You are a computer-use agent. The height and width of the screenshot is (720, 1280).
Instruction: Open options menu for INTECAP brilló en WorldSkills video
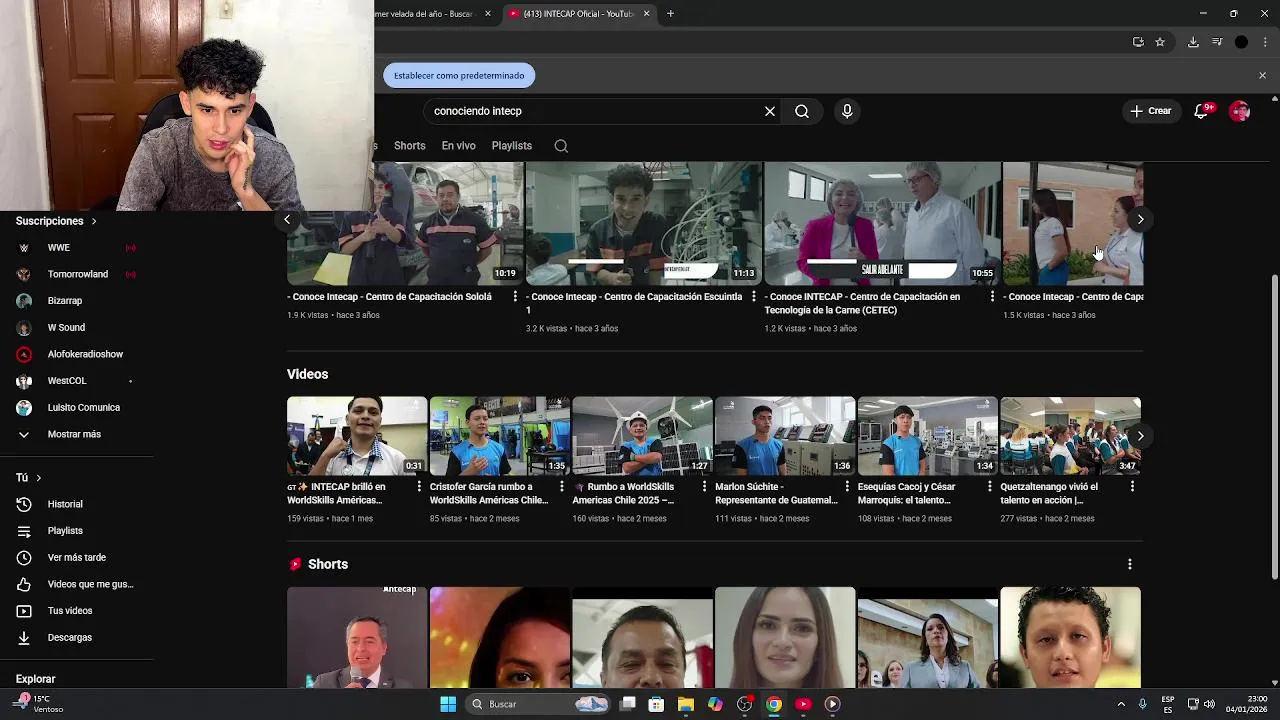coord(419,487)
